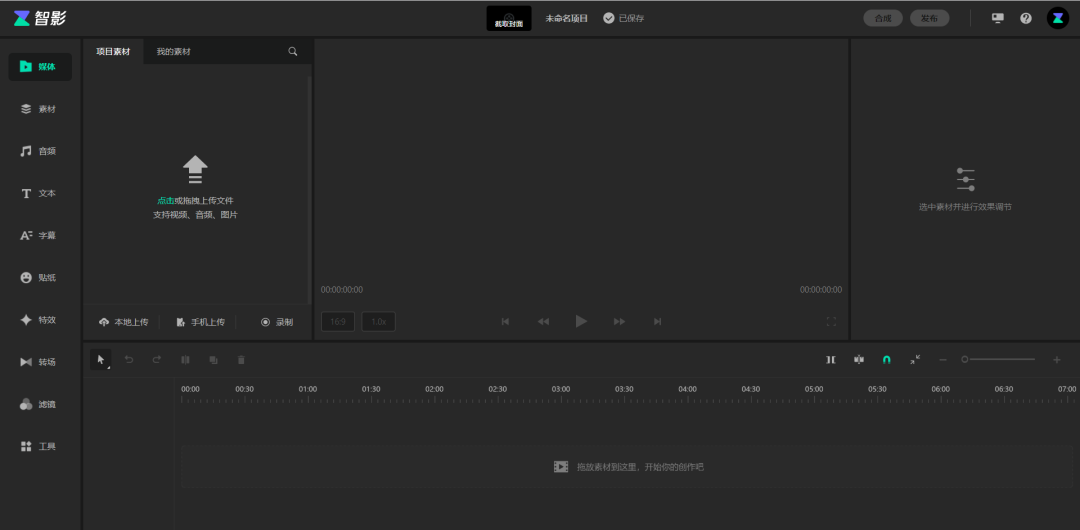Open the 16:9 aspect ratio dropdown
Screen dimensions: 1080x530
pos(338,321)
